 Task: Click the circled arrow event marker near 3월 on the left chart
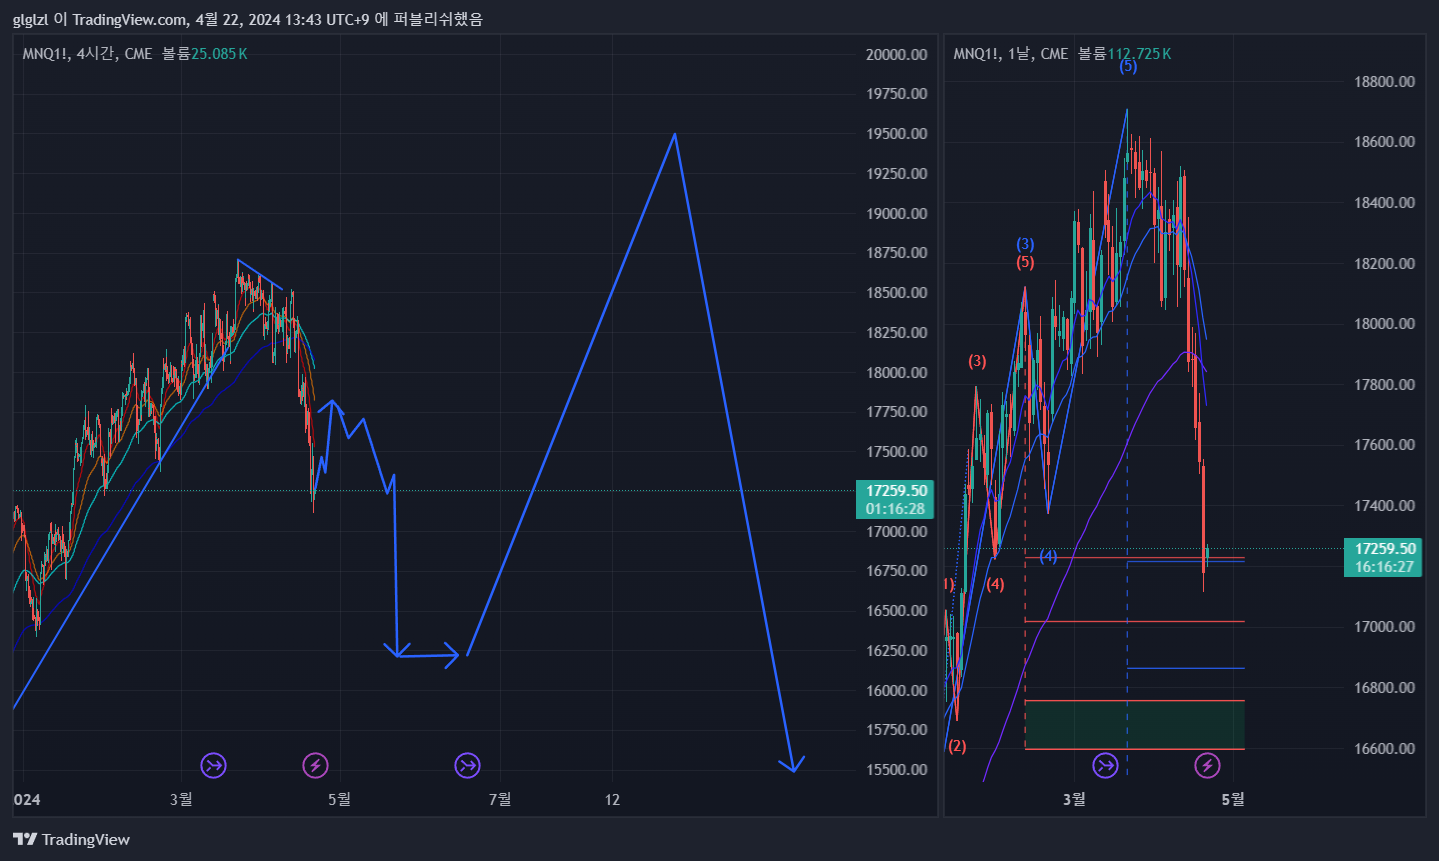[213, 766]
